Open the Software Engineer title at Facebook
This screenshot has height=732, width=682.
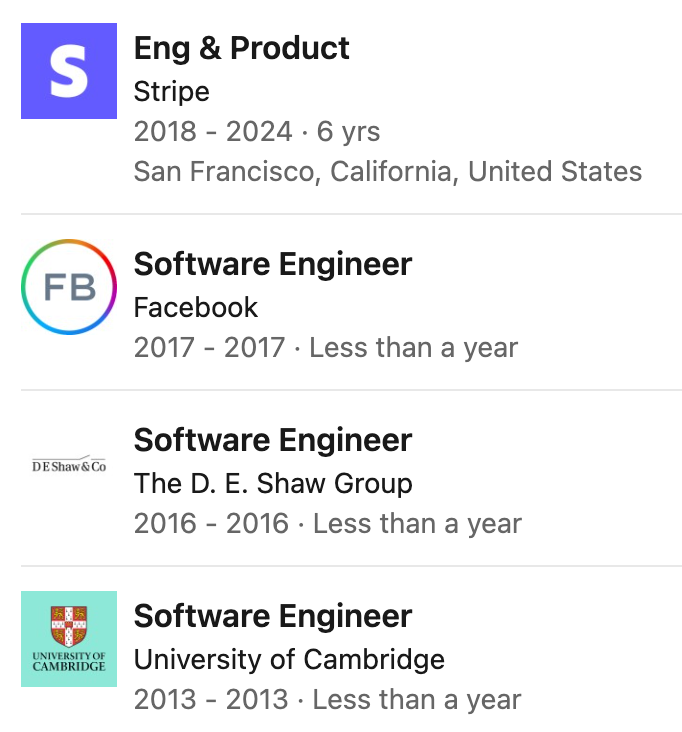pos(273,265)
